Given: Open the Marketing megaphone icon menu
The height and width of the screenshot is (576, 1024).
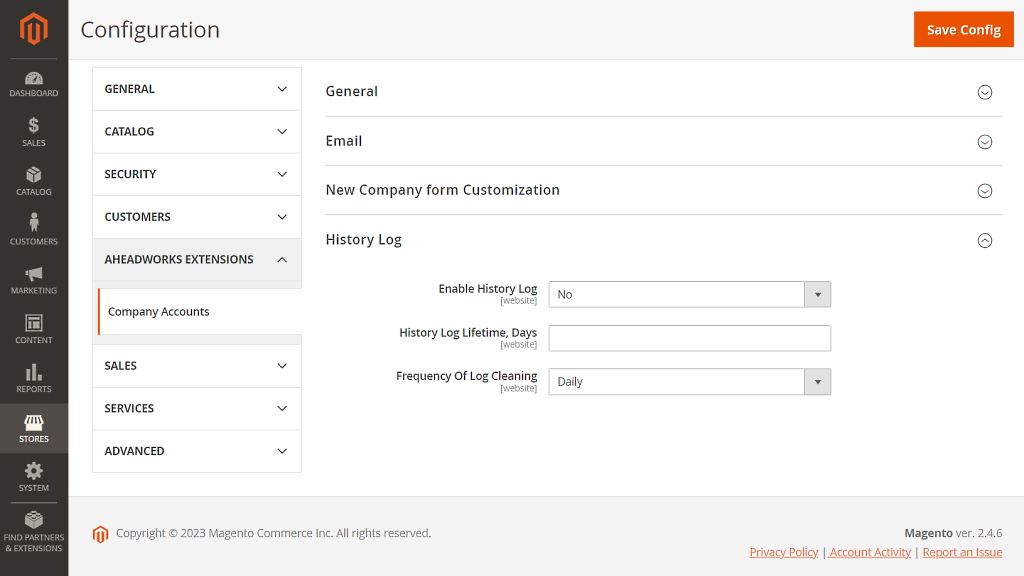Looking at the screenshot, I should pos(34,280).
